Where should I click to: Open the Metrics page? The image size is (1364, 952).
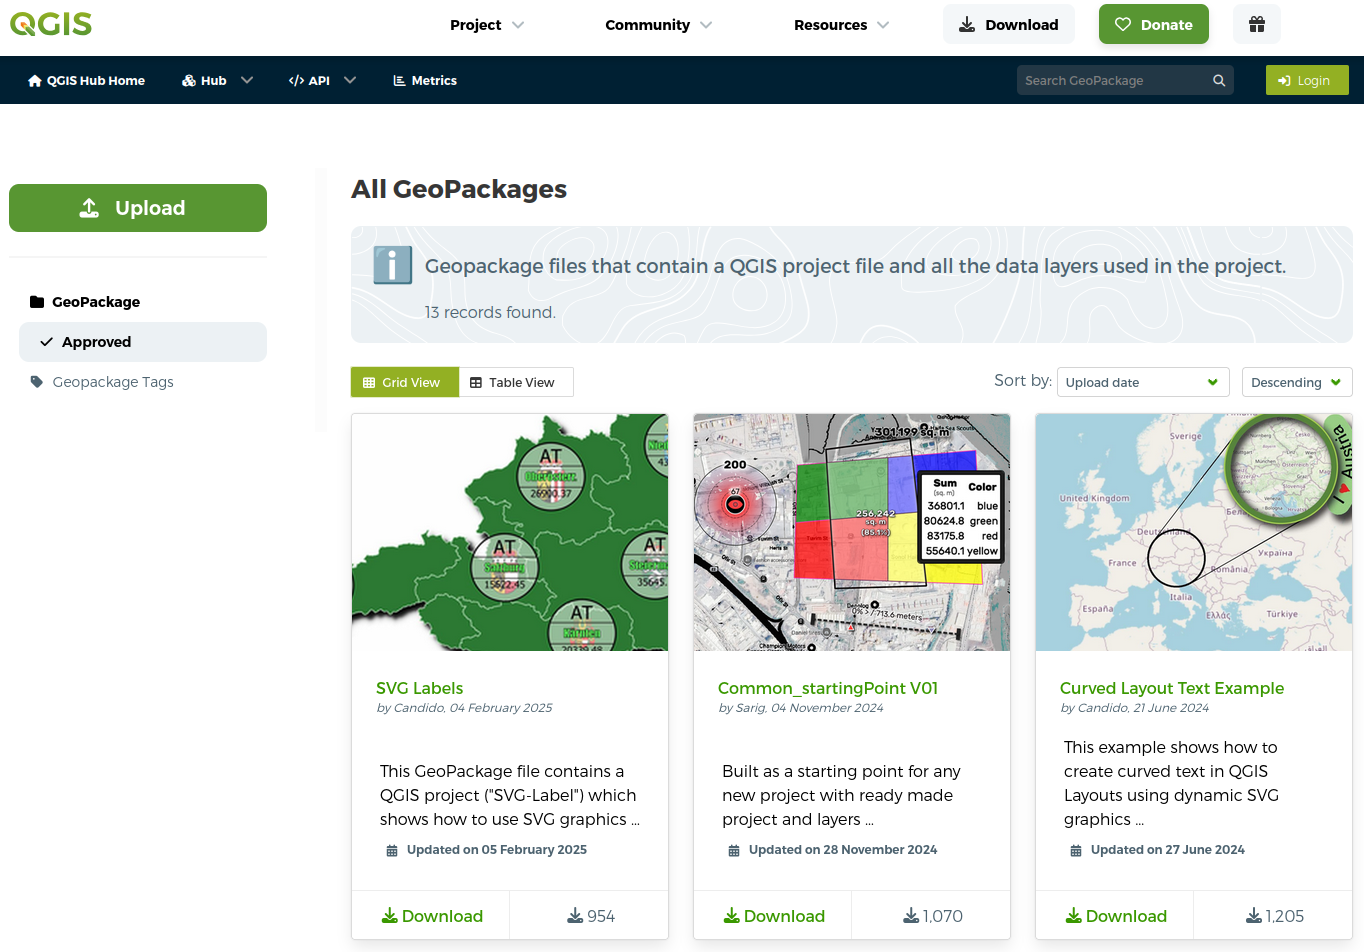tap(425, 81)
